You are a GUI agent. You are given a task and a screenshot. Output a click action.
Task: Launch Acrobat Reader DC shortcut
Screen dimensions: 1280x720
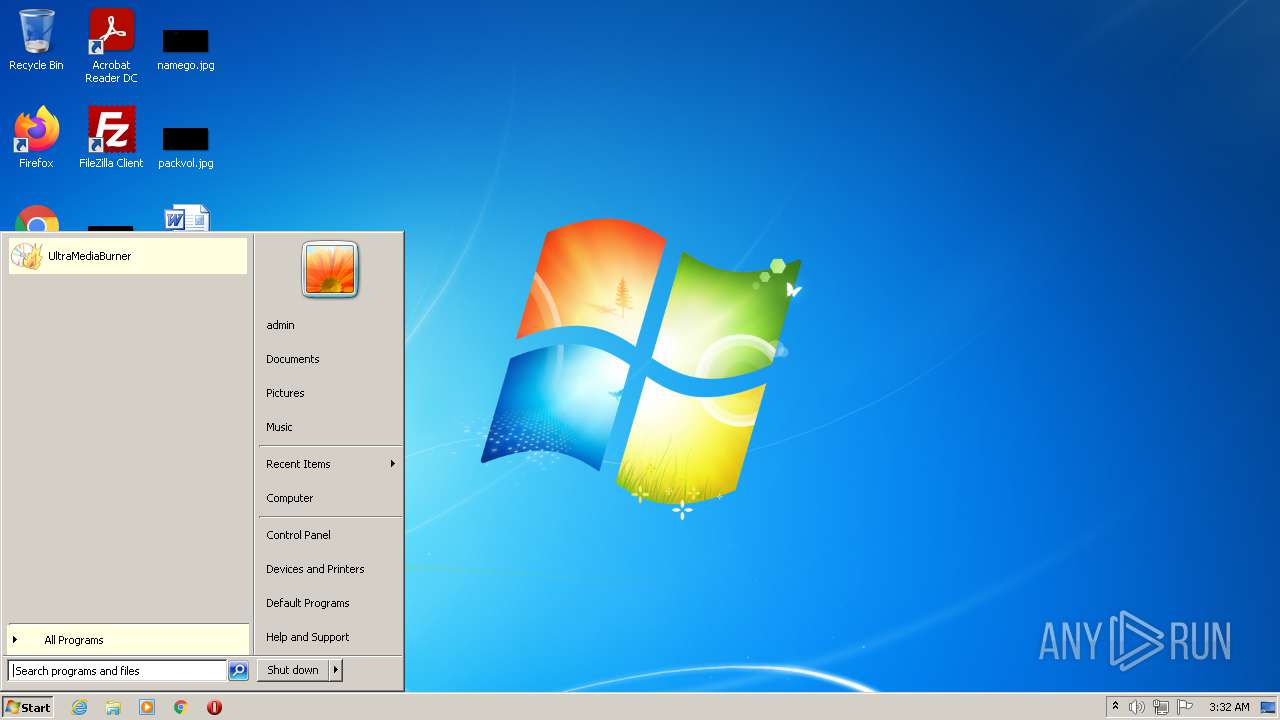[x=111, y=45]
